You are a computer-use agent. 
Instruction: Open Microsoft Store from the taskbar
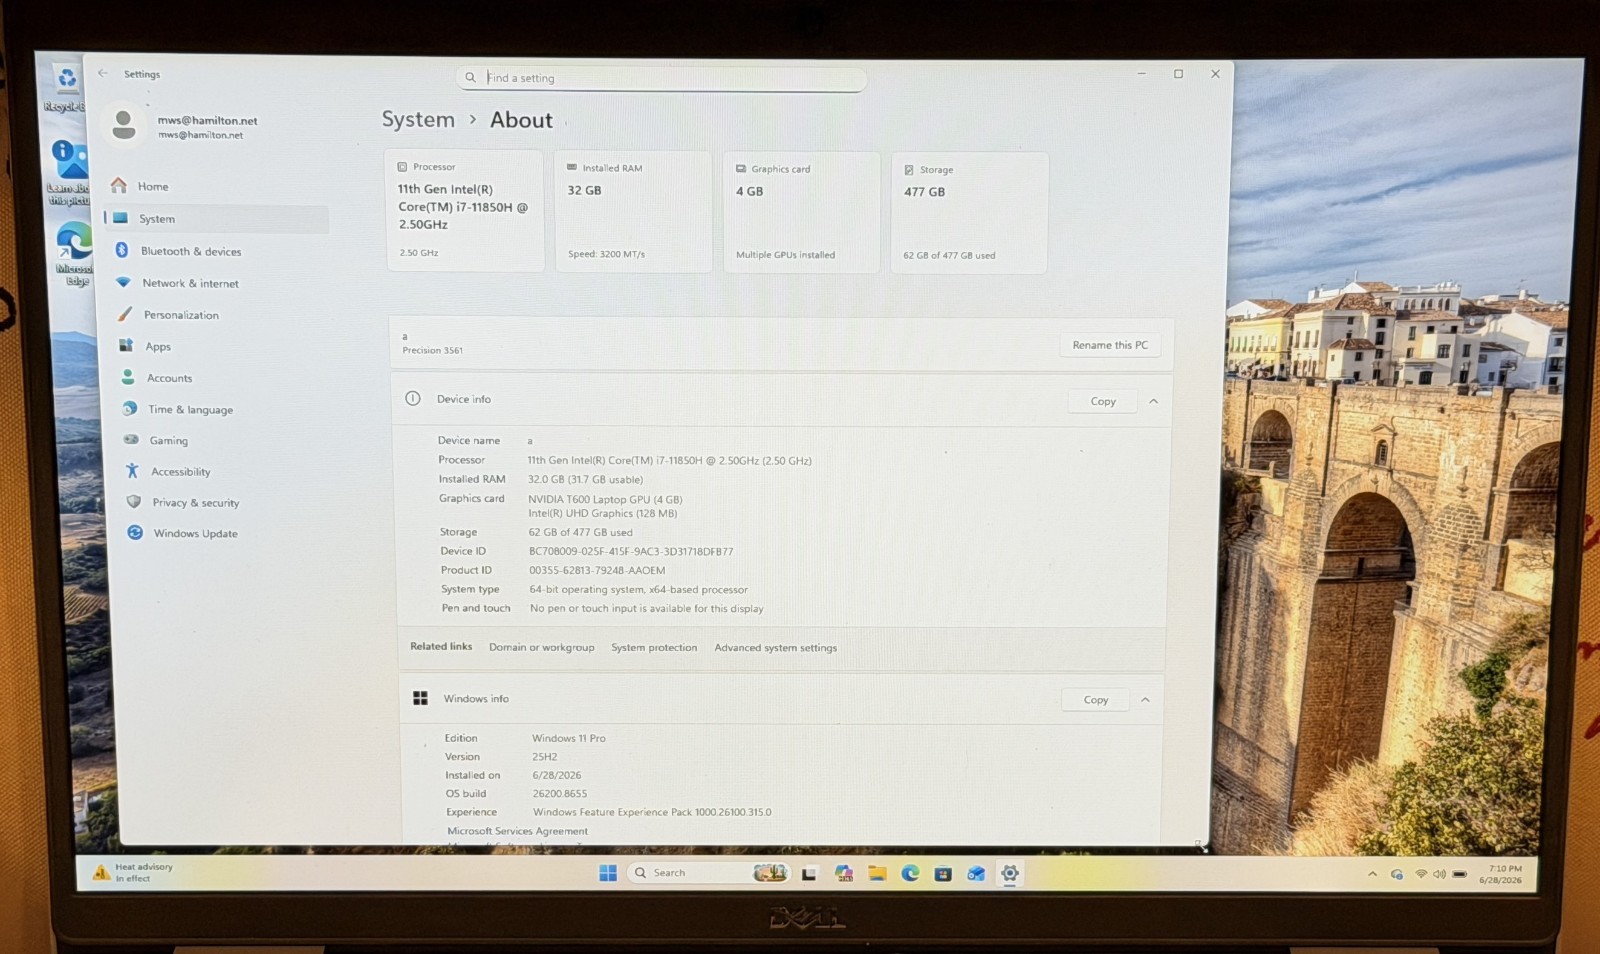(943, 874)
